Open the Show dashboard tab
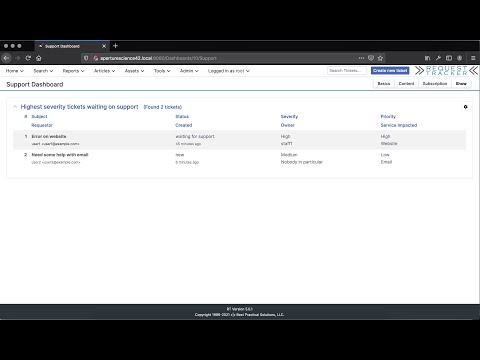Screen dimensions: 480x360 click(461, 84)
